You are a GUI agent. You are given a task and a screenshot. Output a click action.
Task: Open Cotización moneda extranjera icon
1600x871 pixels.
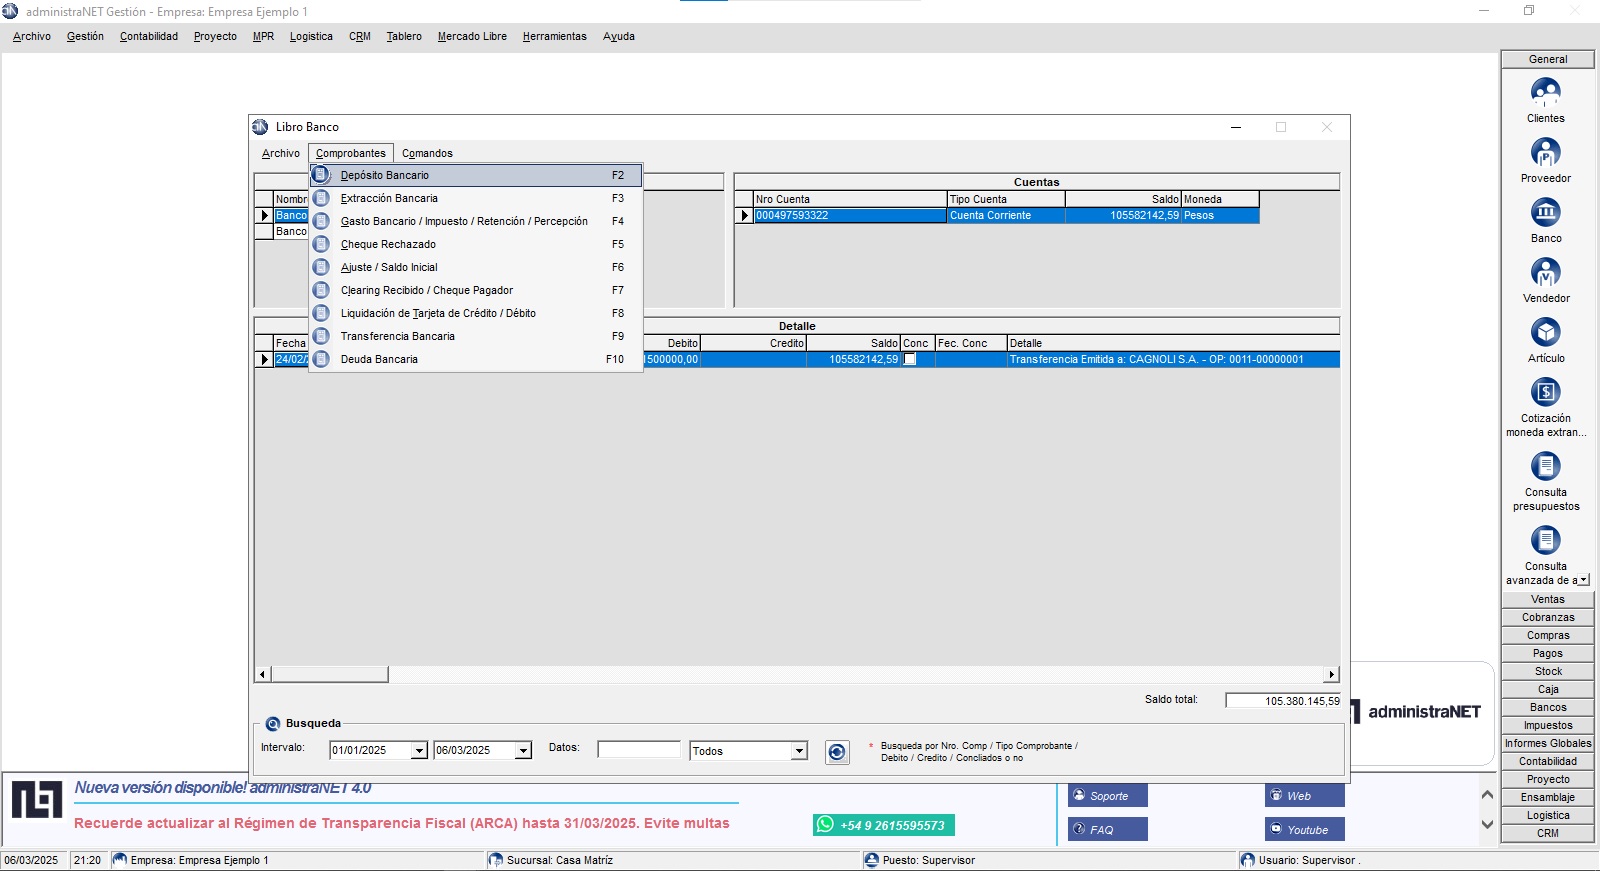1545,392
